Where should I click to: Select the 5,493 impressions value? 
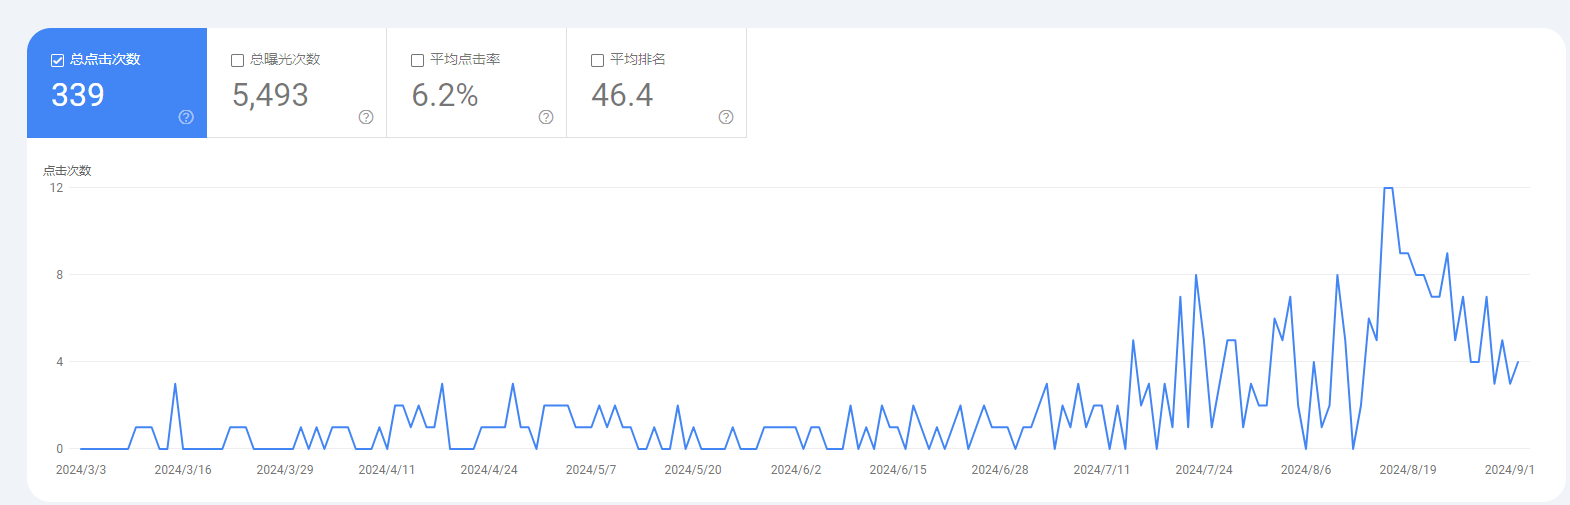click(270, 95)
